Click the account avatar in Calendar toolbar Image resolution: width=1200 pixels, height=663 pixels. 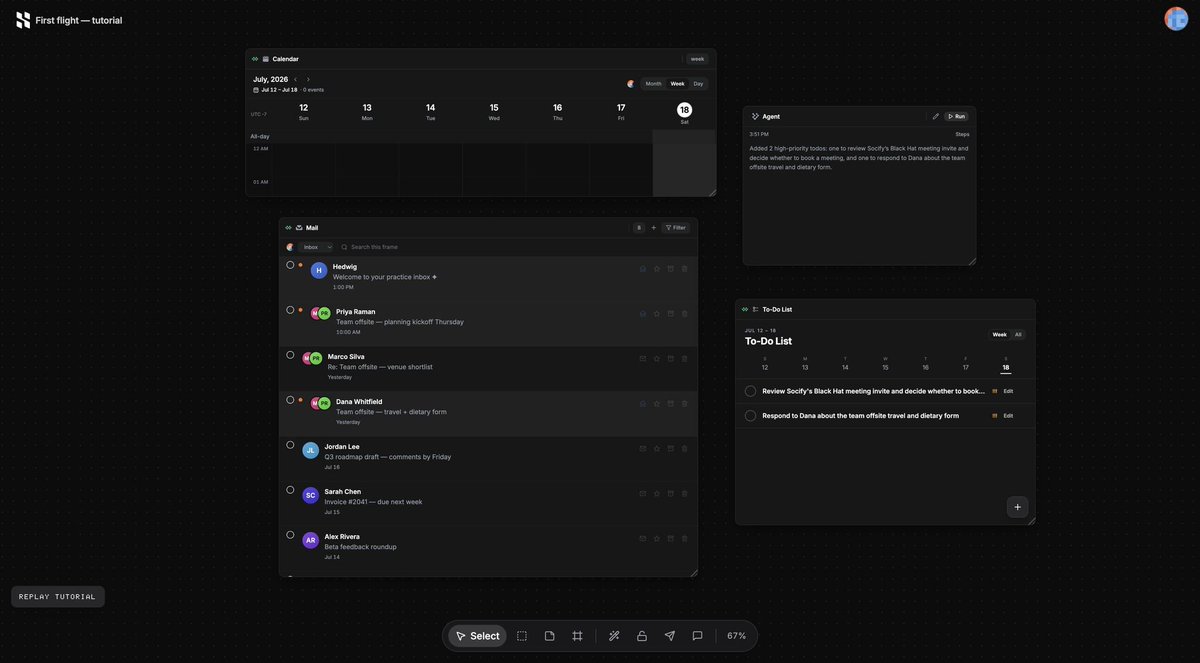(x=631, y=84)
